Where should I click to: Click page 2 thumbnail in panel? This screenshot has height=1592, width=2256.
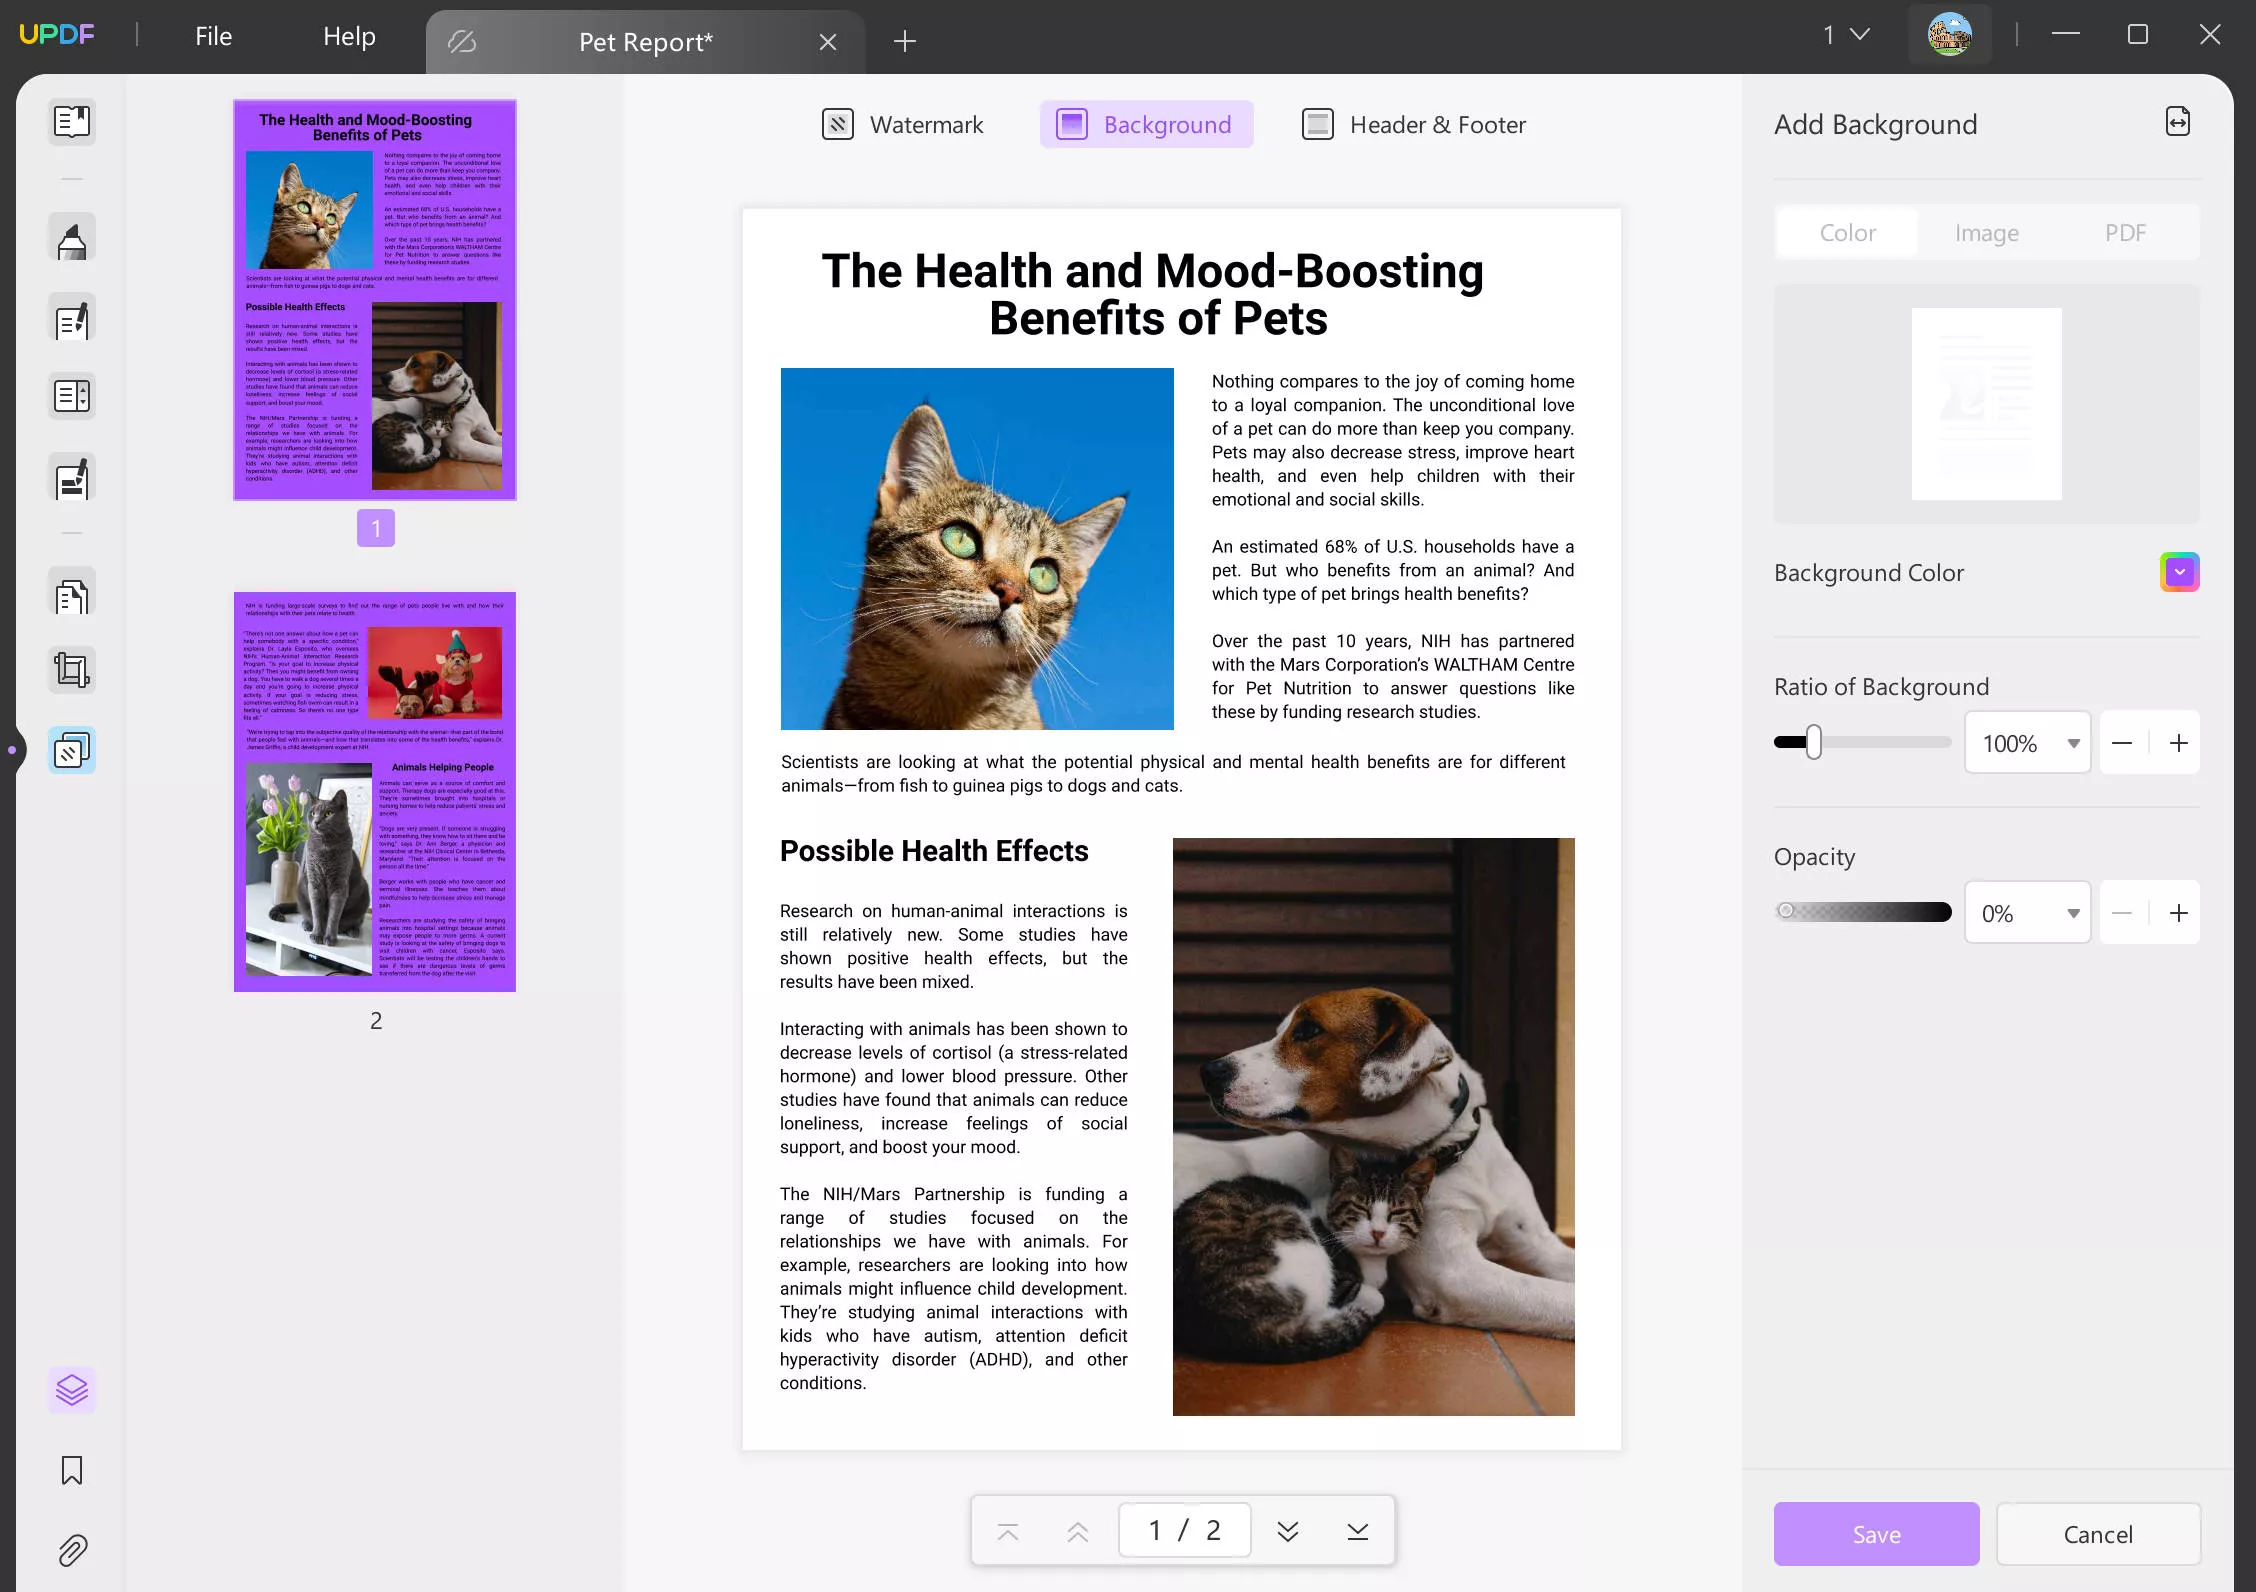pyautogui.click(x=375, y=791)
